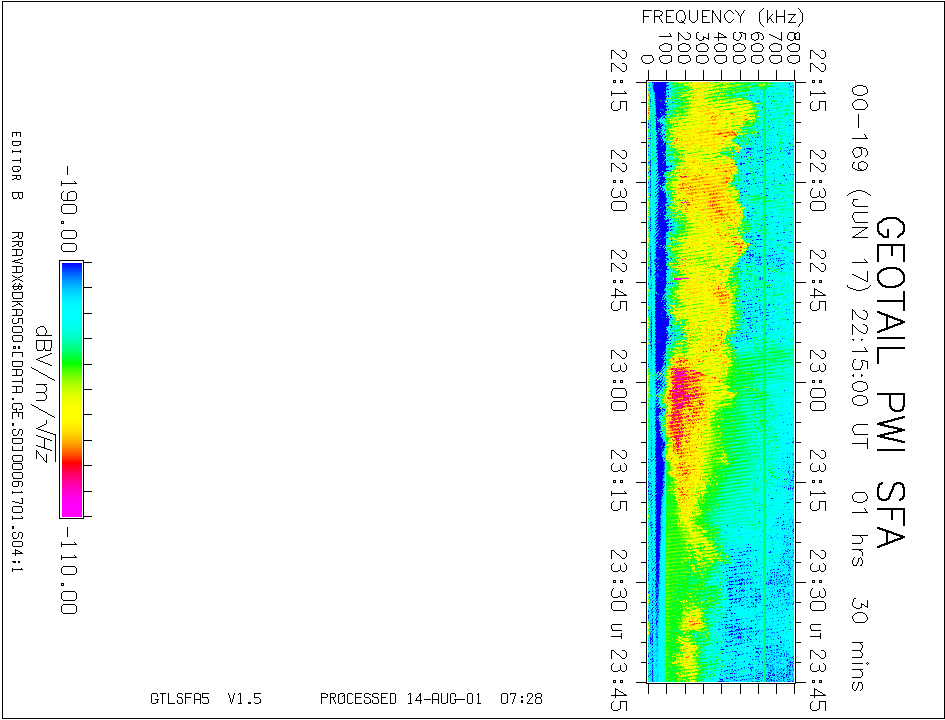Click the 22:45 time label left of spectrogram

[619, 280]
